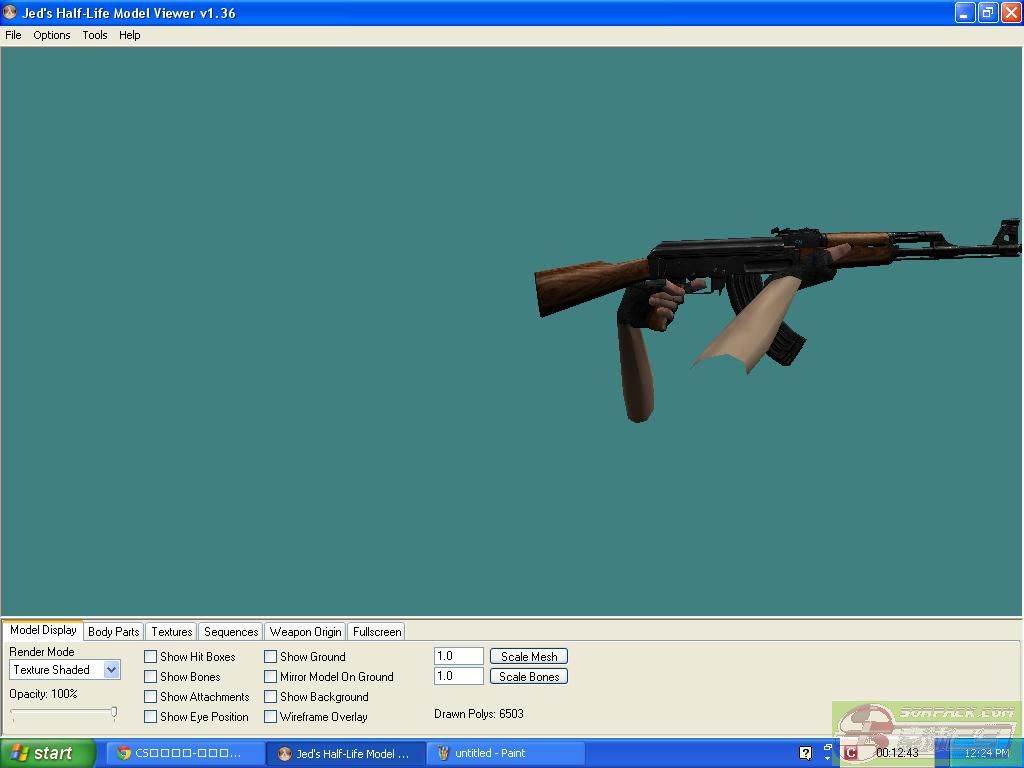Click the taskbar clock showing 12:24 PM
The image size is (1024, 768).
[987, 753]
